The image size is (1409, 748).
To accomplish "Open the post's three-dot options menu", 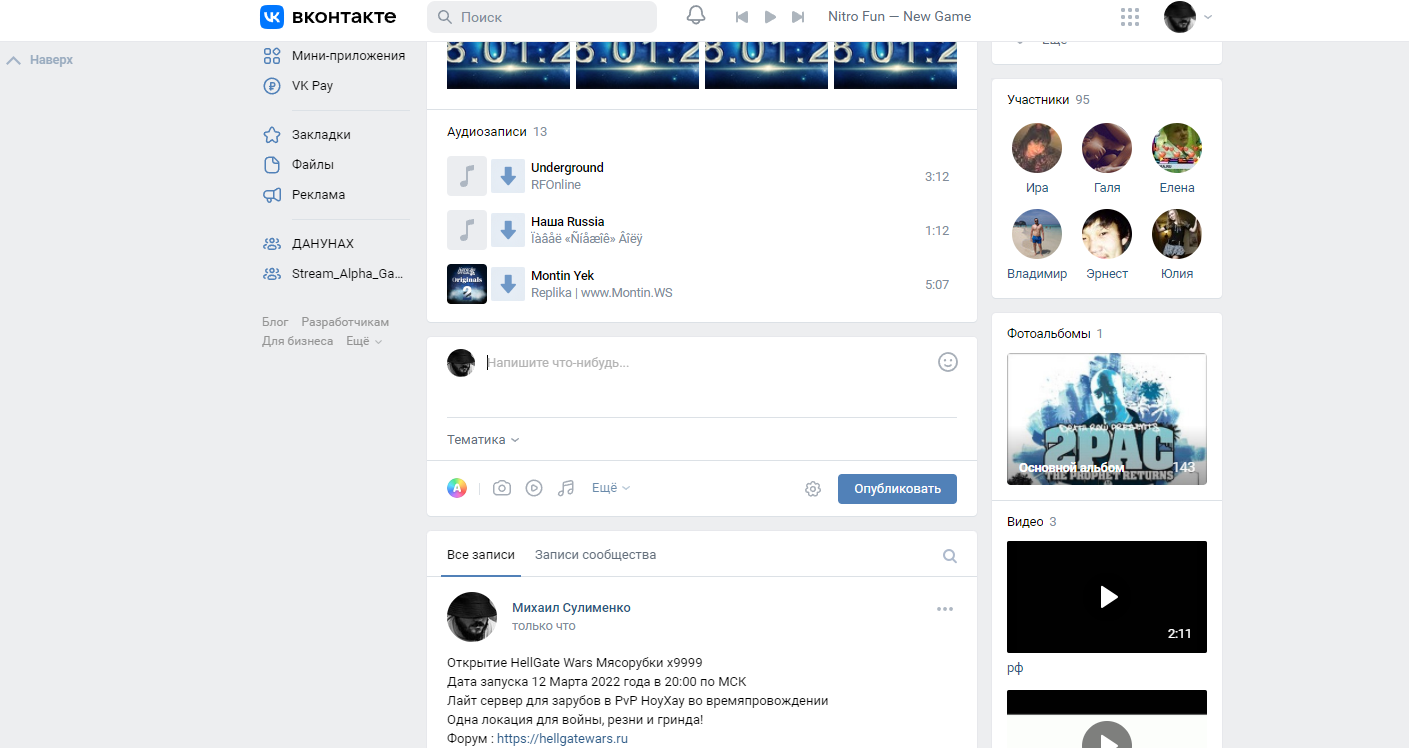I will click(945, 609).
